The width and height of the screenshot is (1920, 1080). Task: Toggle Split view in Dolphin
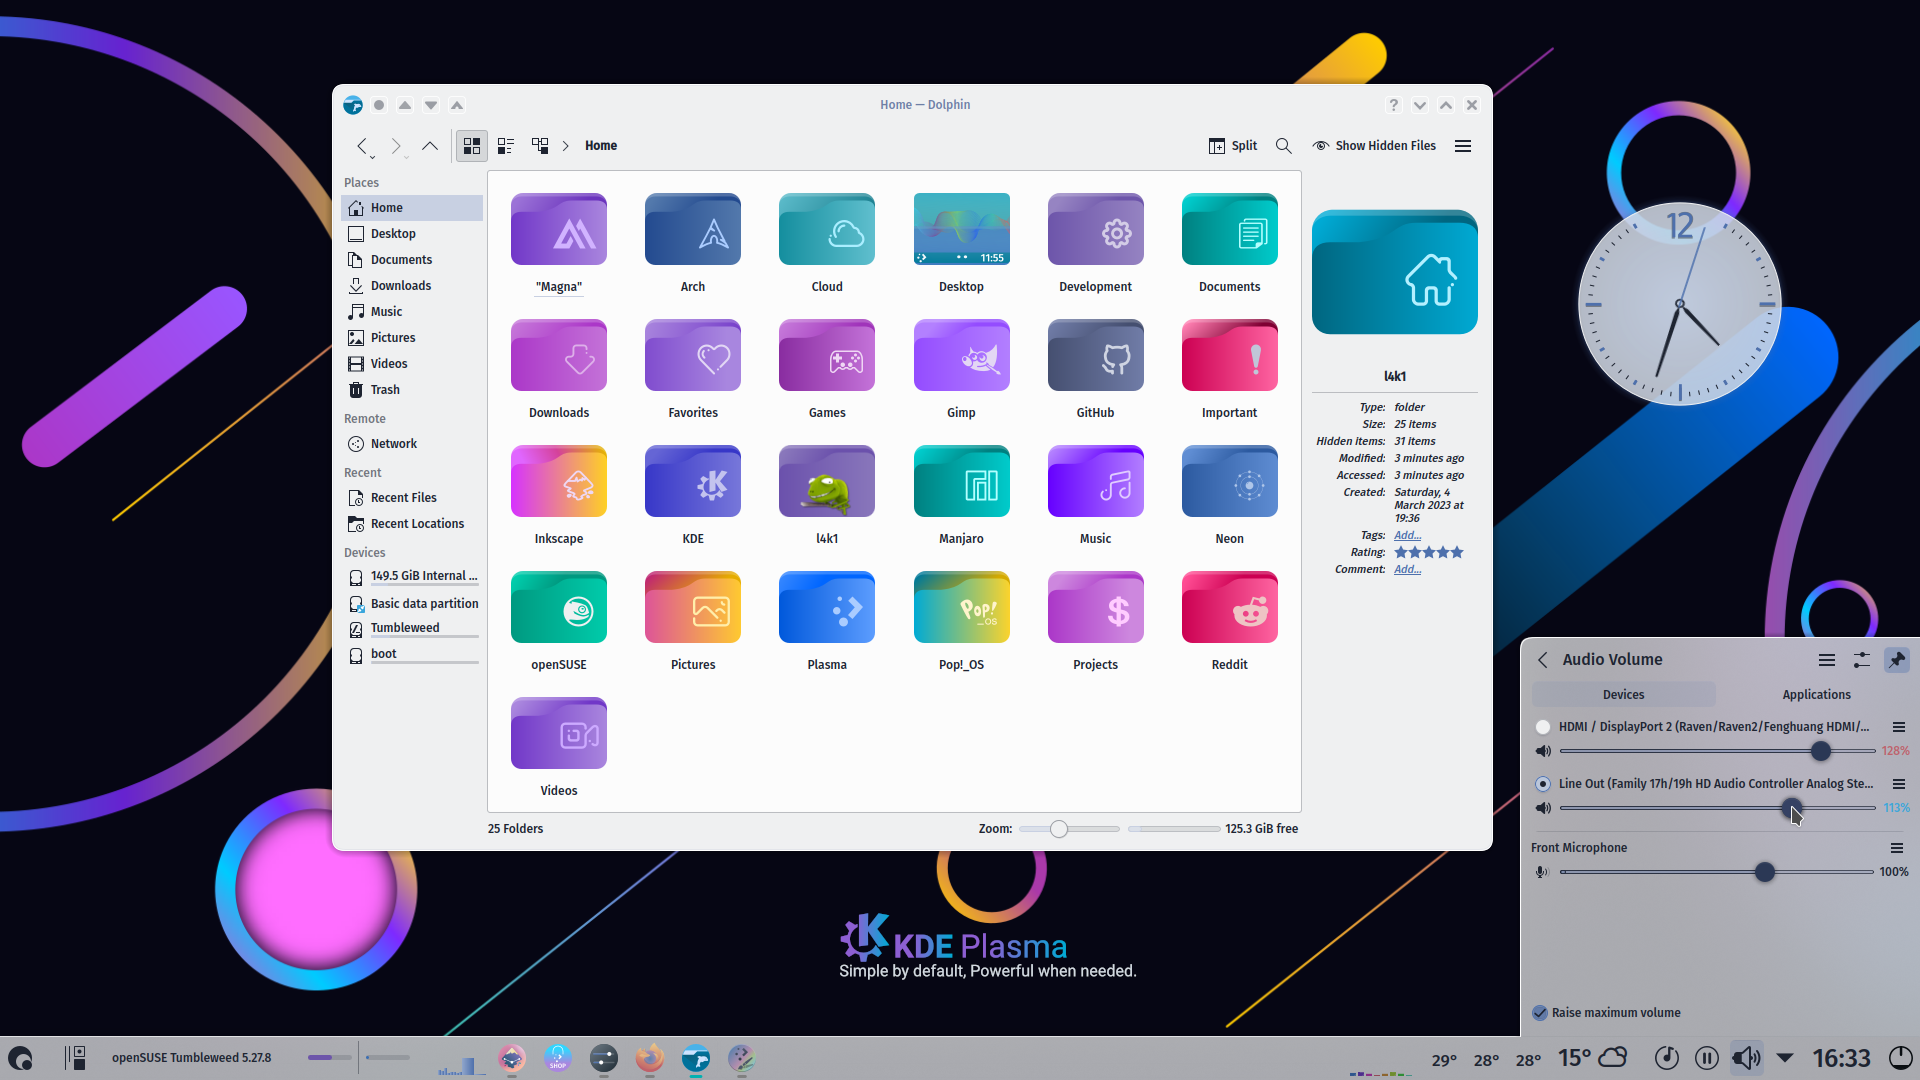coord(1233,146)
